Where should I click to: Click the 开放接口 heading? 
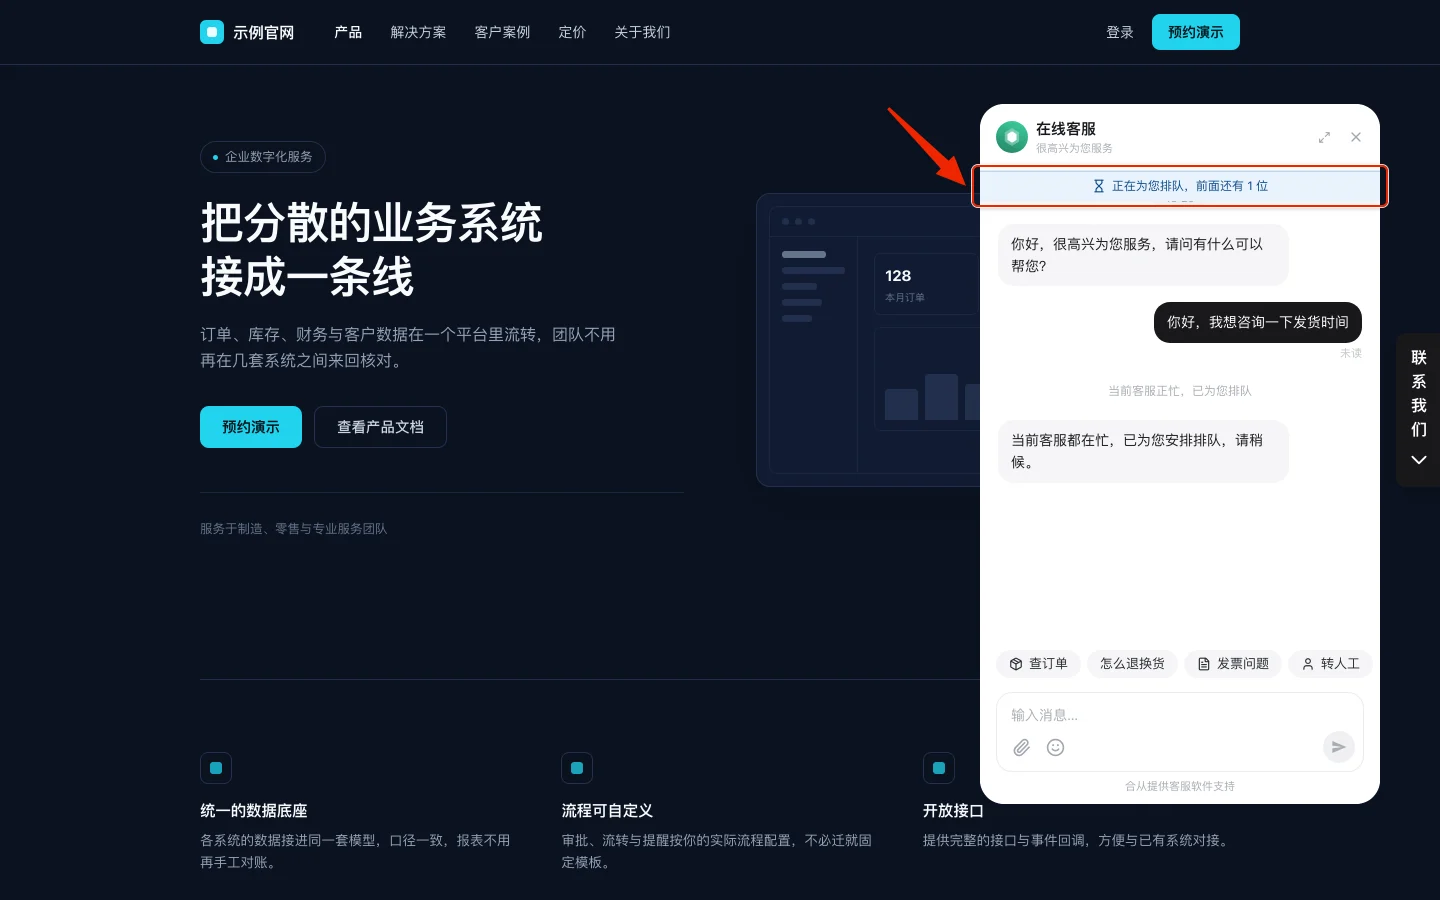[953, 811]
